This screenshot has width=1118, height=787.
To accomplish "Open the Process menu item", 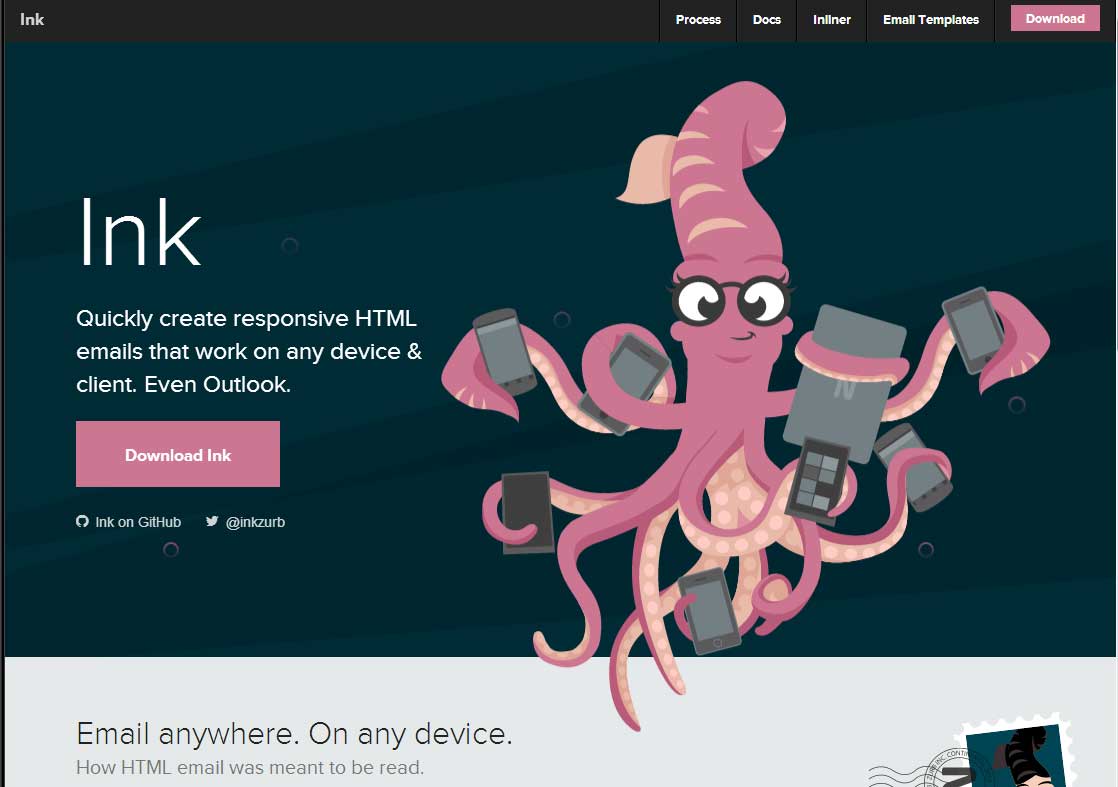I will (x=698, y=20).
